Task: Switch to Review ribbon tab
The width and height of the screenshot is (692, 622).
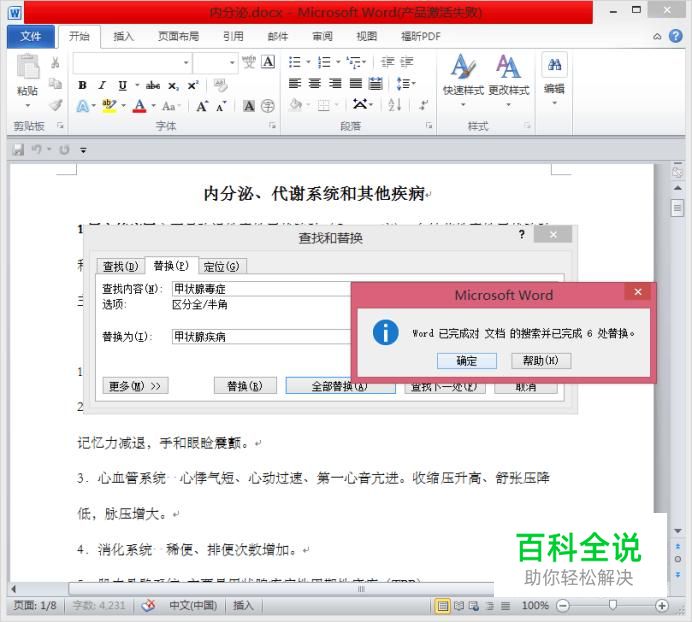Action: point(322,36)
